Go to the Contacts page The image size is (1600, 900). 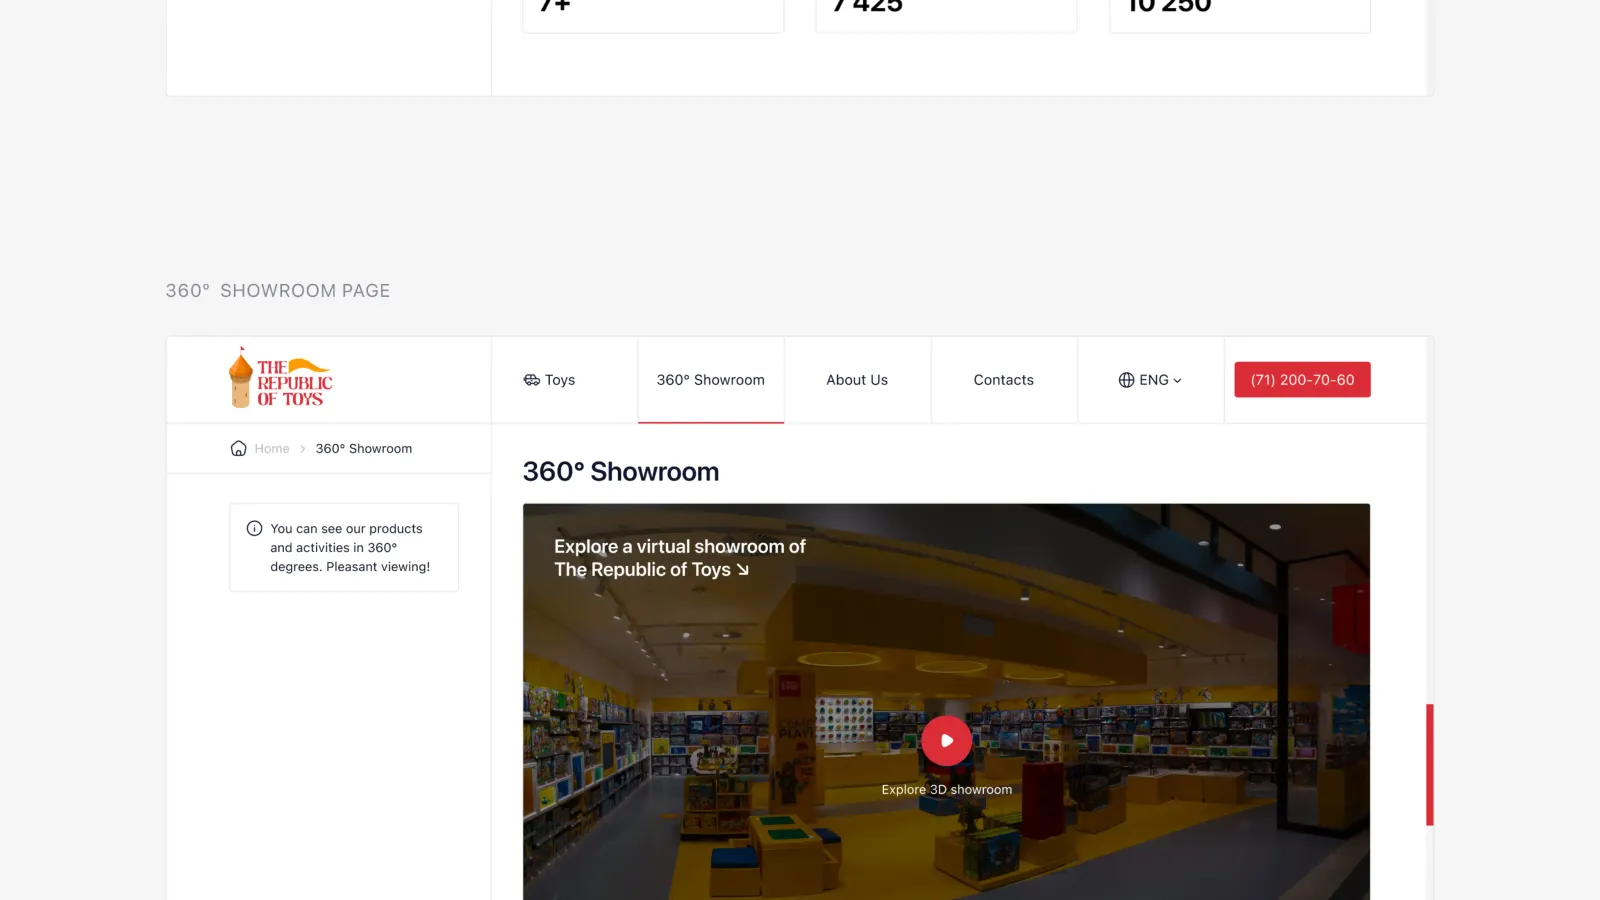pos(1004,380)
